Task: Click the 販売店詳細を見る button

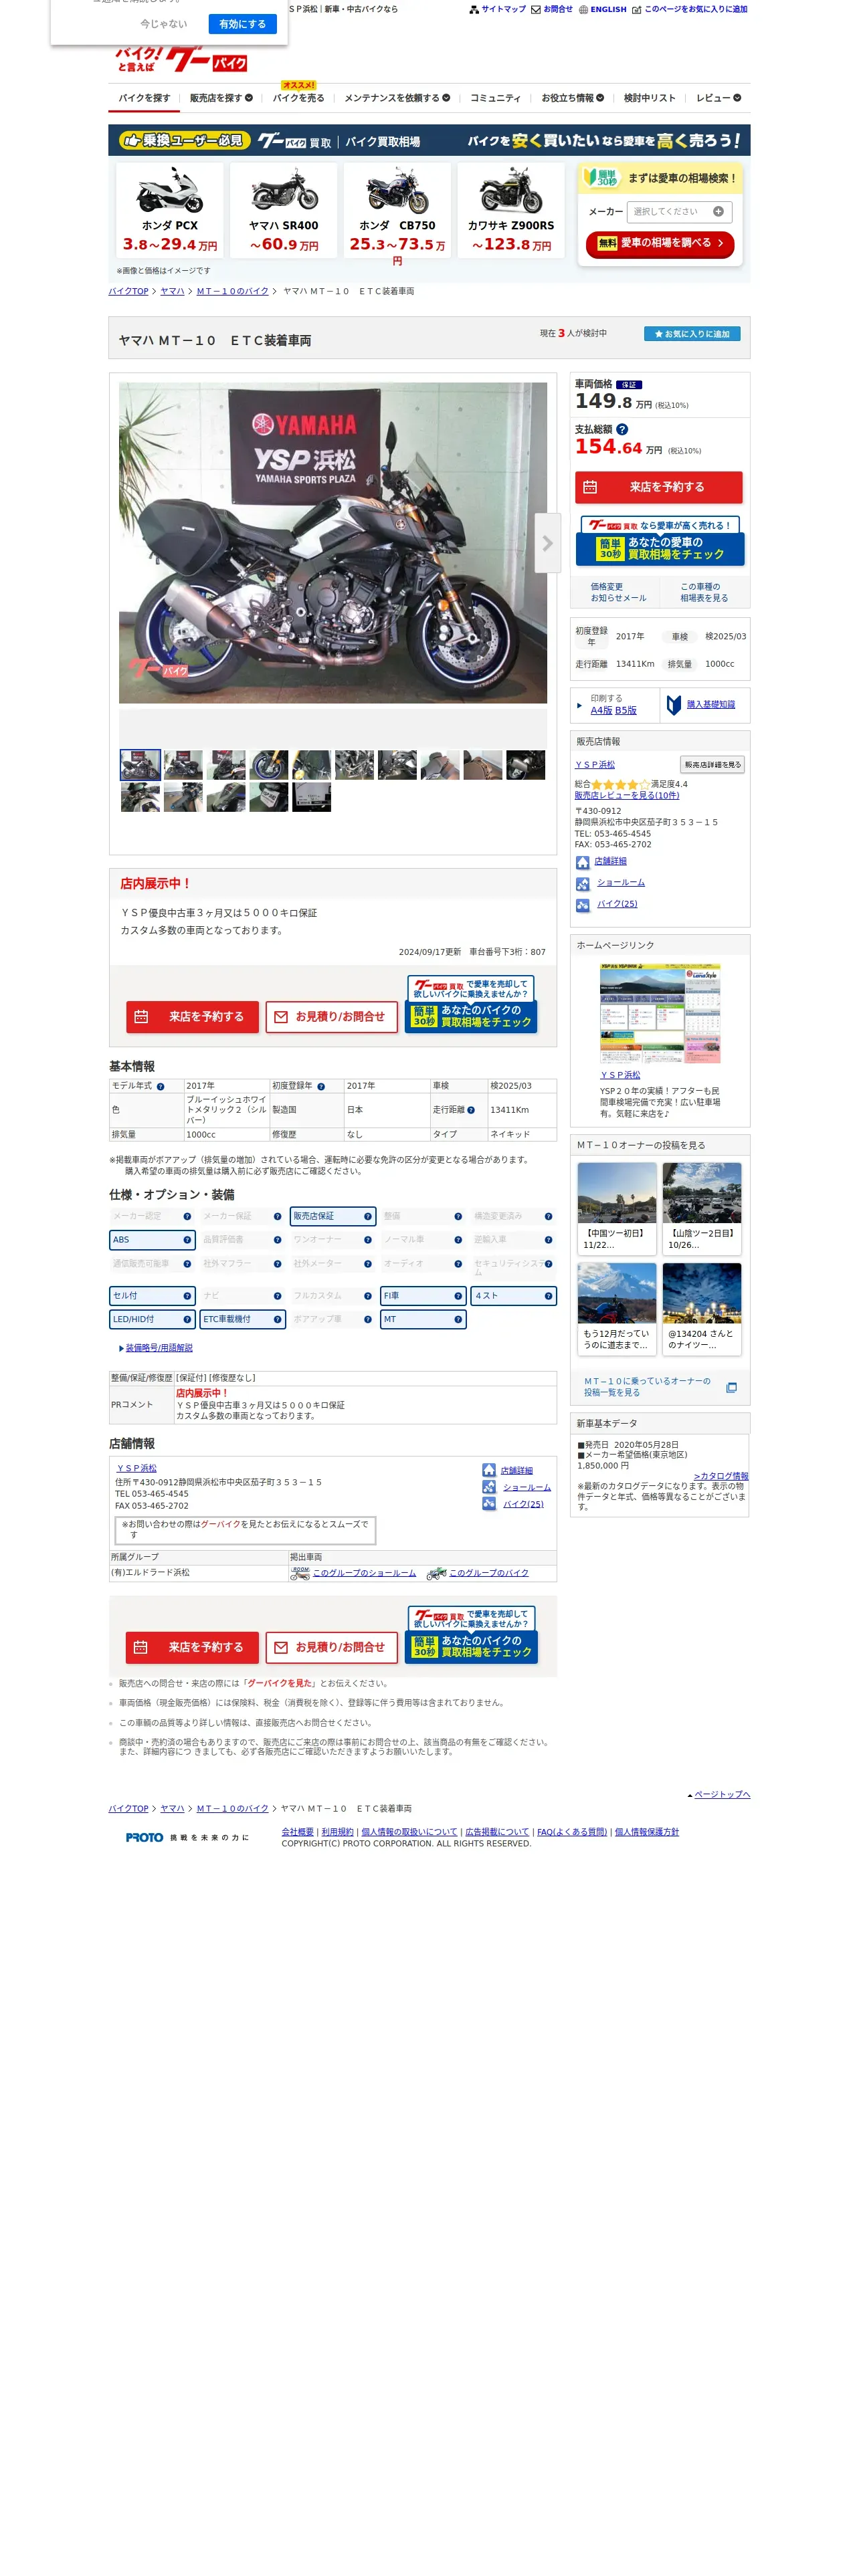Action: tap(712, 765)
